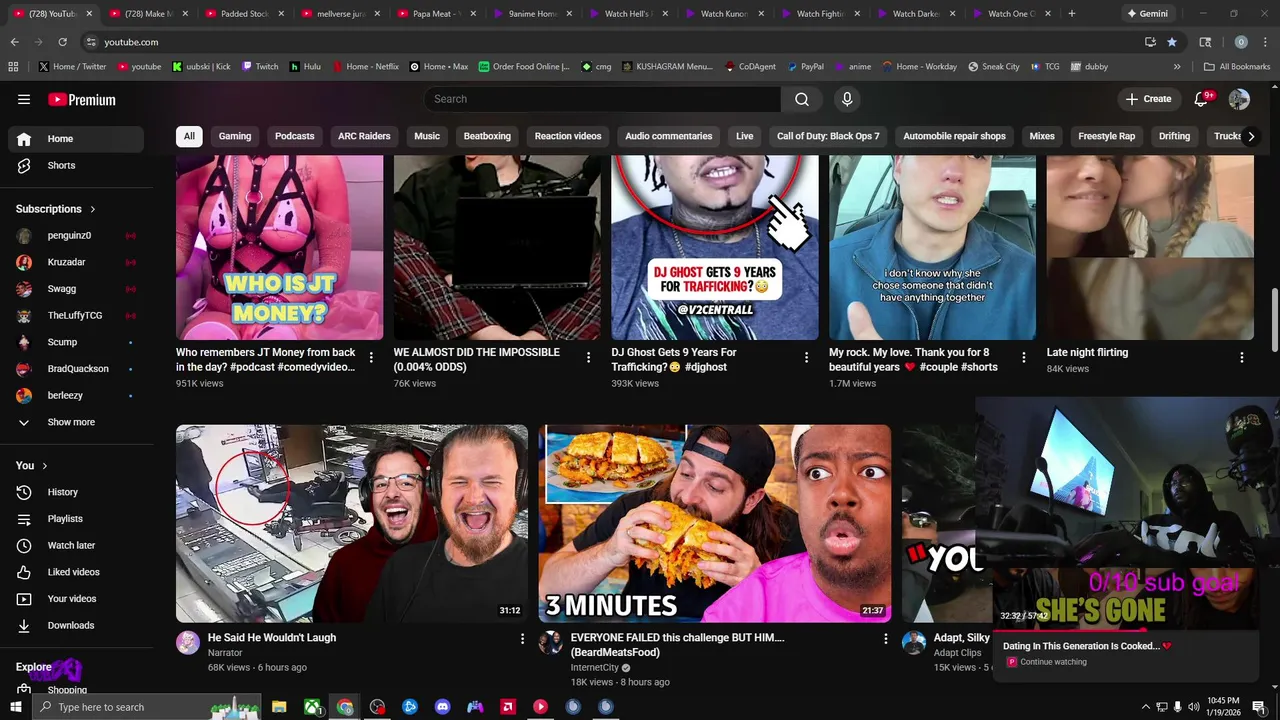Switch to the Watch Fighting browser tab

(819, 14)
